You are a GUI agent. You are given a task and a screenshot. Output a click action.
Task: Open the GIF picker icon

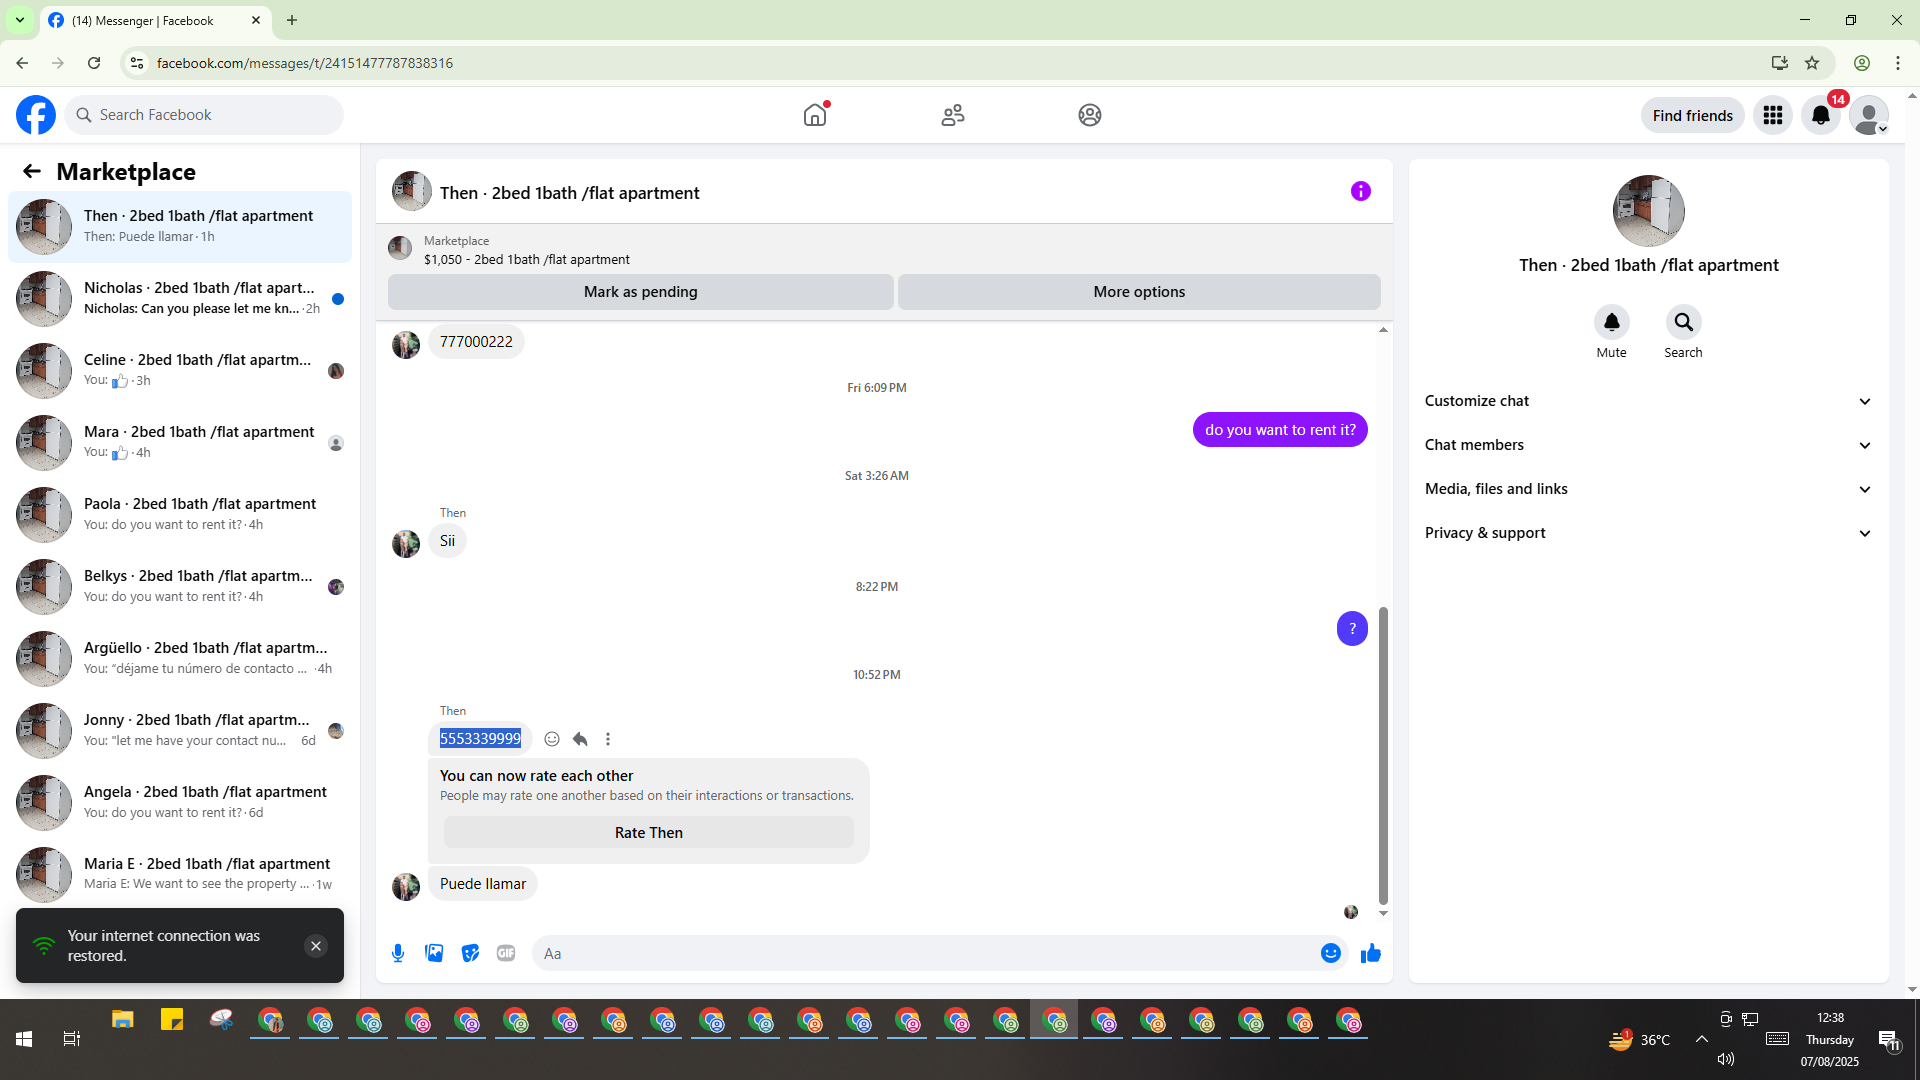506,953
